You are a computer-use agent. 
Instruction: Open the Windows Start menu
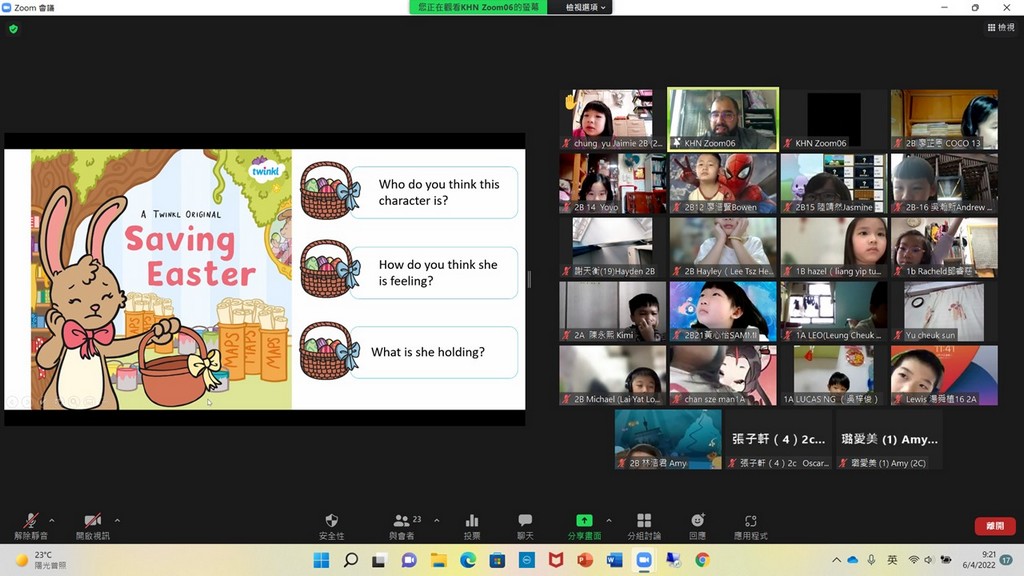pyautogui.click(x=321, y=560)
